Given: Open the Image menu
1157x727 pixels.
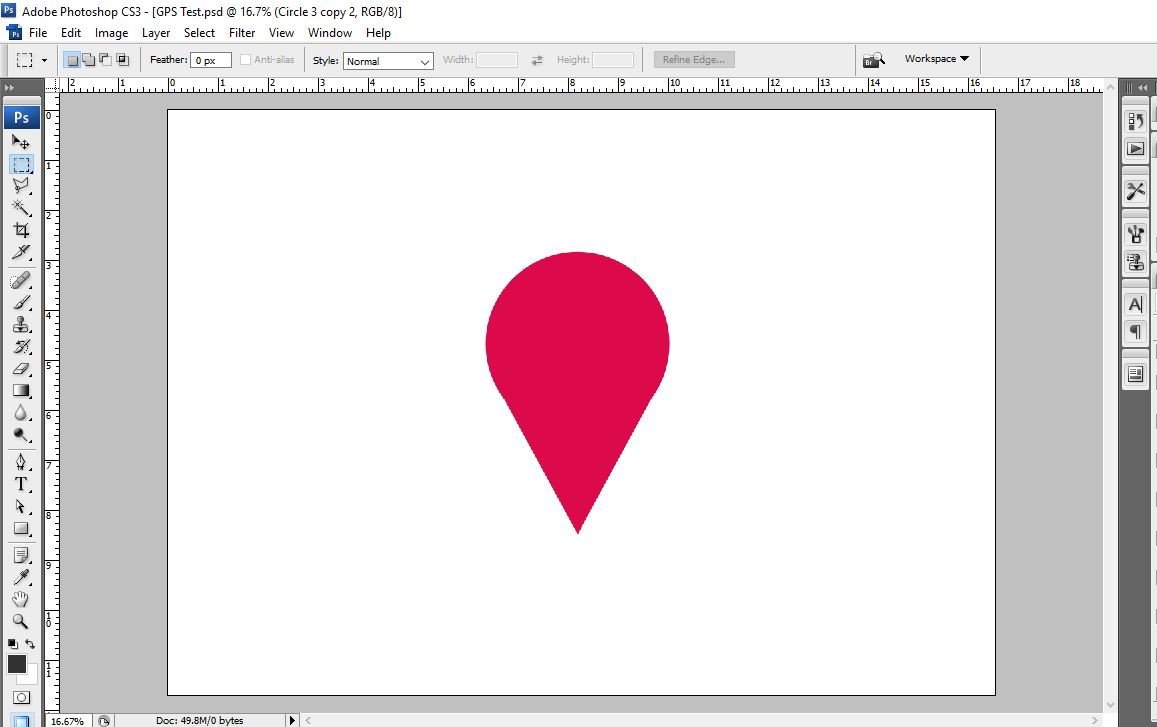Looking at the screenshot, I should [x=111, y=32].
